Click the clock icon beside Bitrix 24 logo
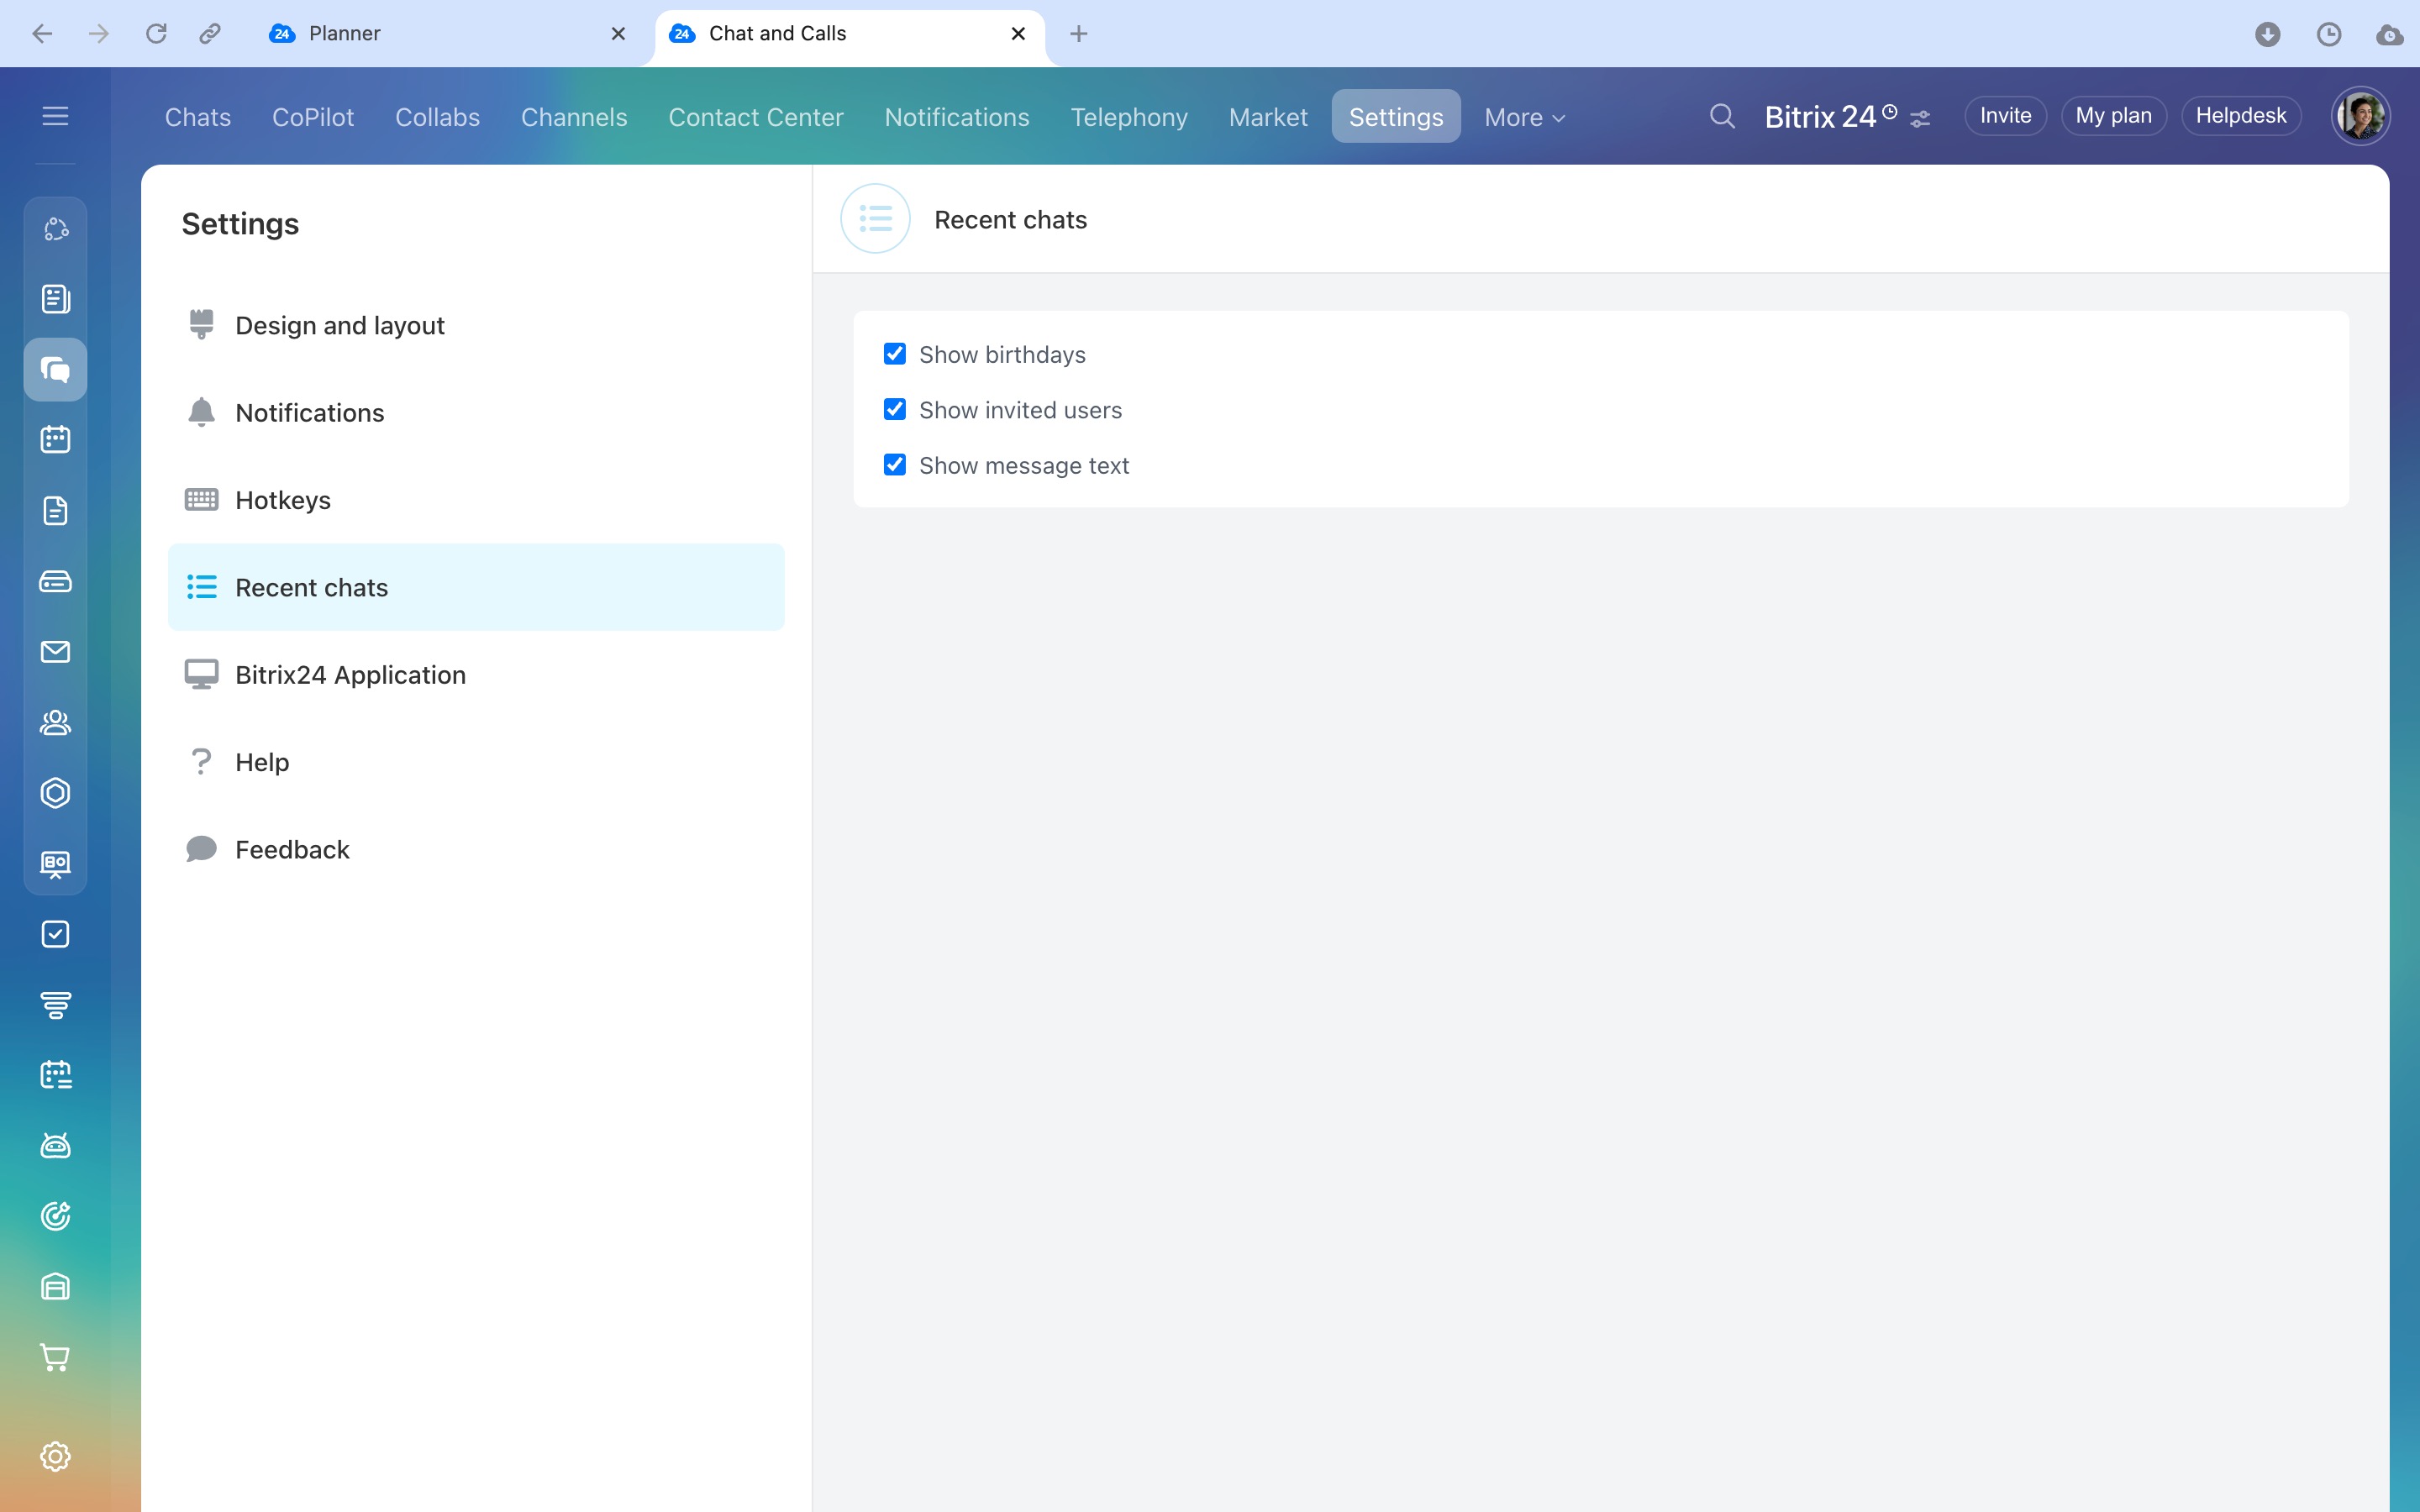The height and width of the screenshot is (1512, 2420). click(1890, 111)
